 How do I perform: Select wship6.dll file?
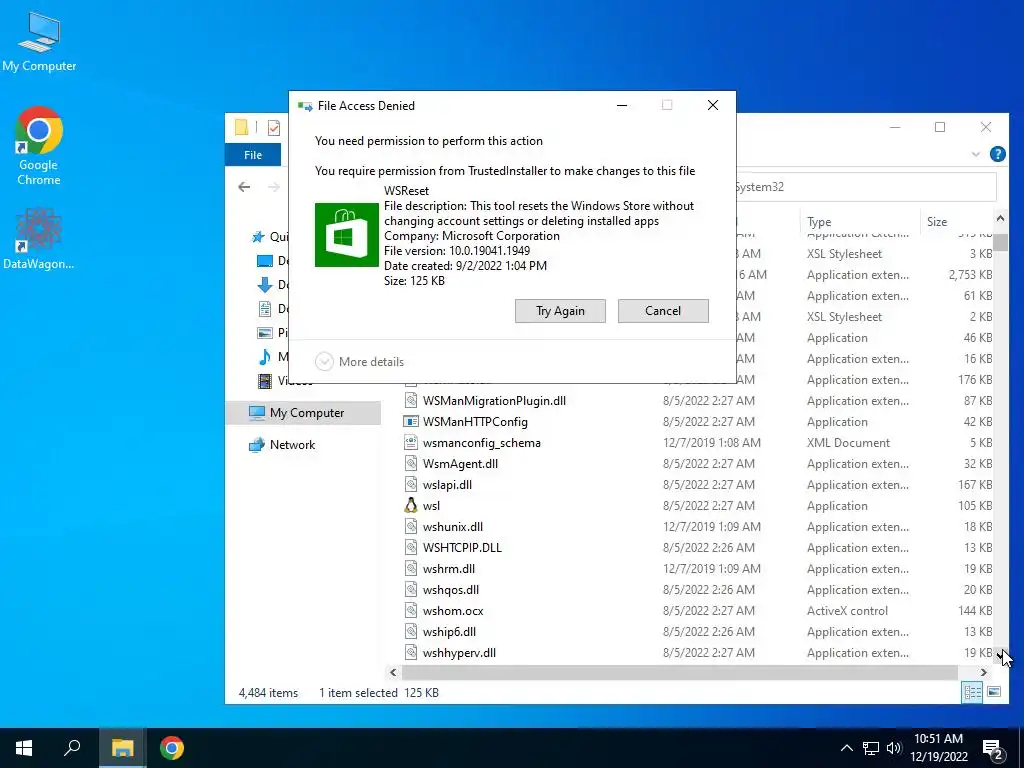(449, 632)
